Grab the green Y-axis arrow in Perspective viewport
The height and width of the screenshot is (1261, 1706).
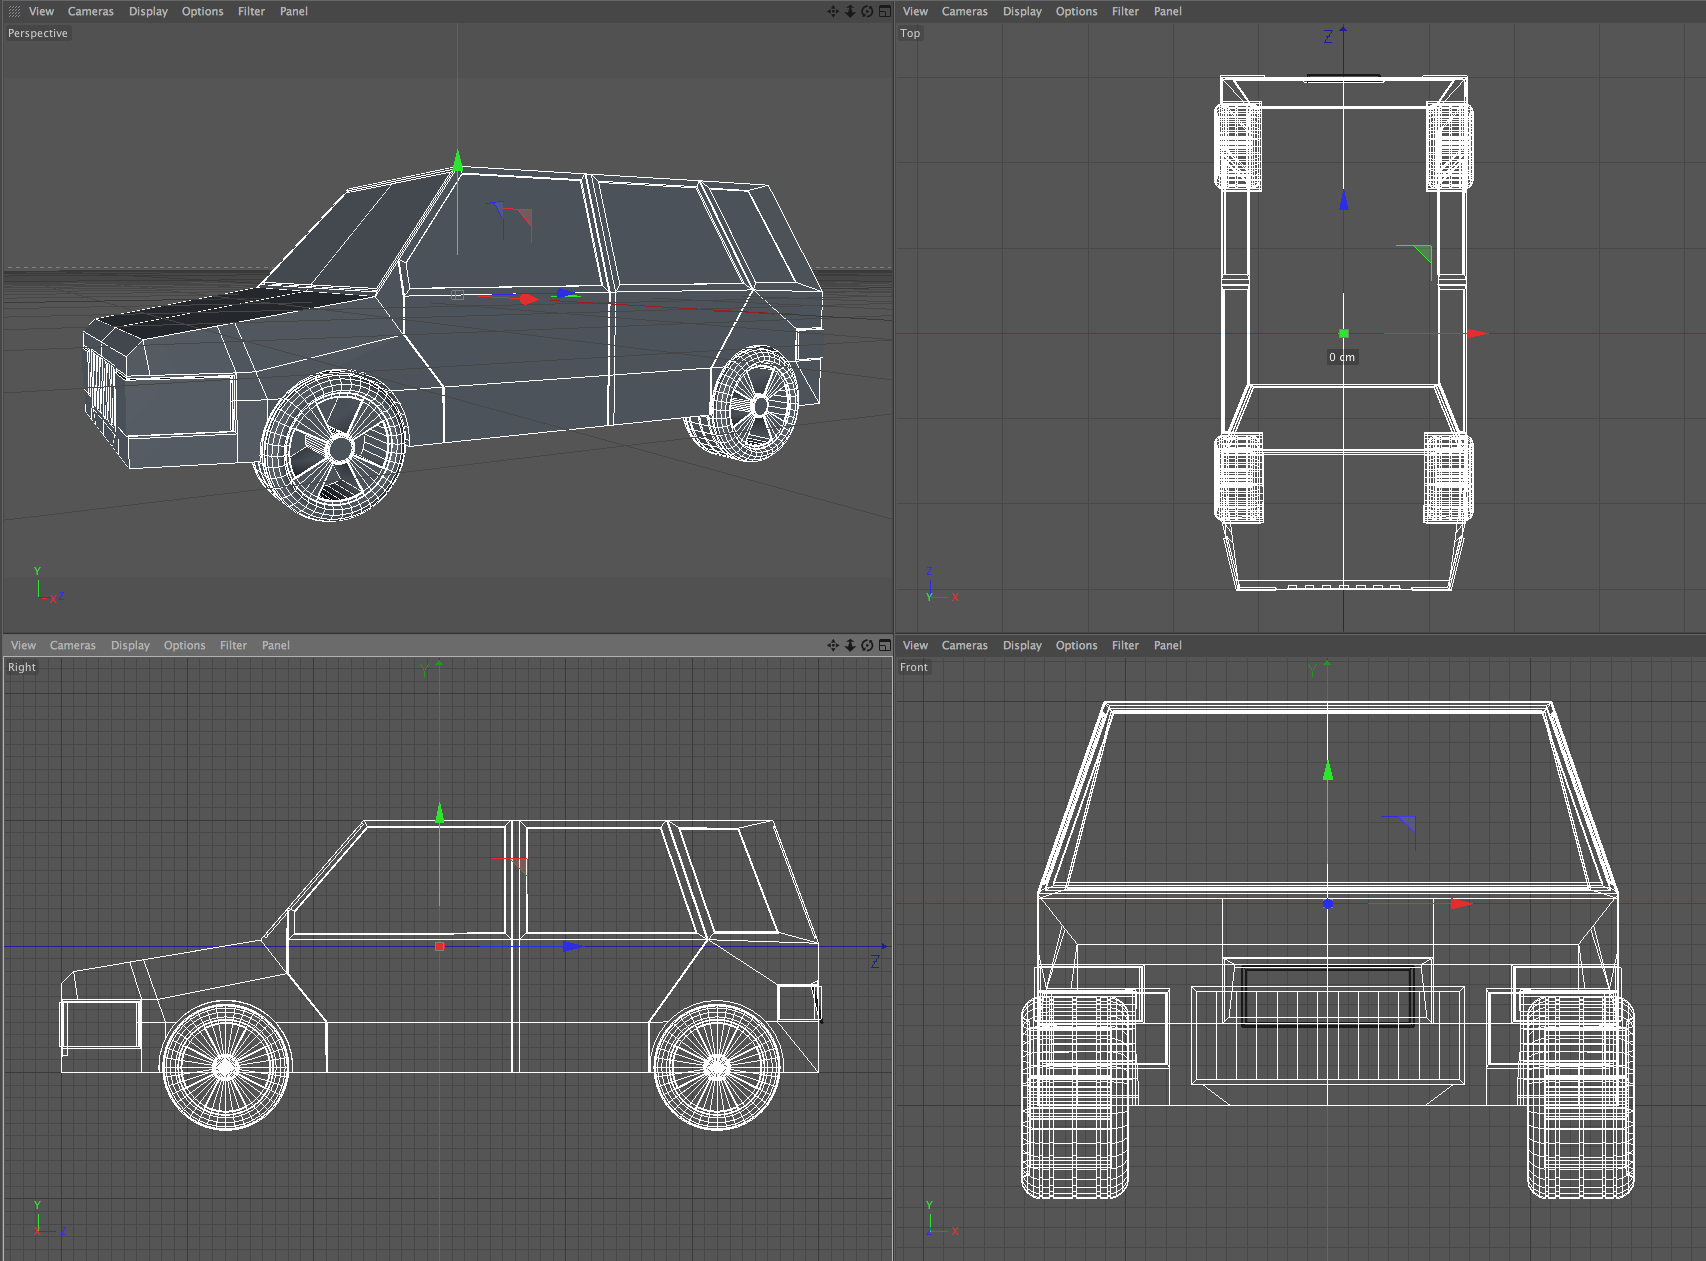coord(458,161)
